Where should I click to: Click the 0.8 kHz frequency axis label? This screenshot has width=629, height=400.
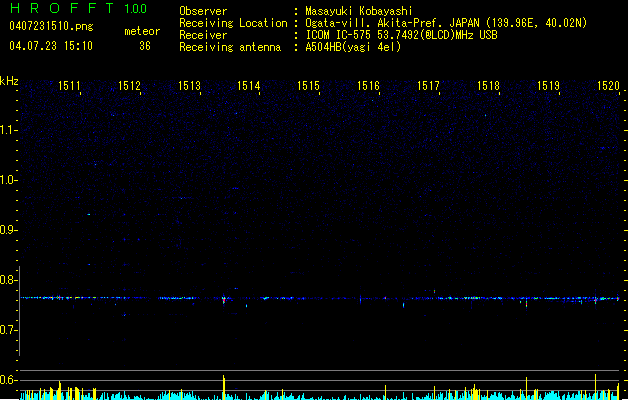tap(8, 280)
